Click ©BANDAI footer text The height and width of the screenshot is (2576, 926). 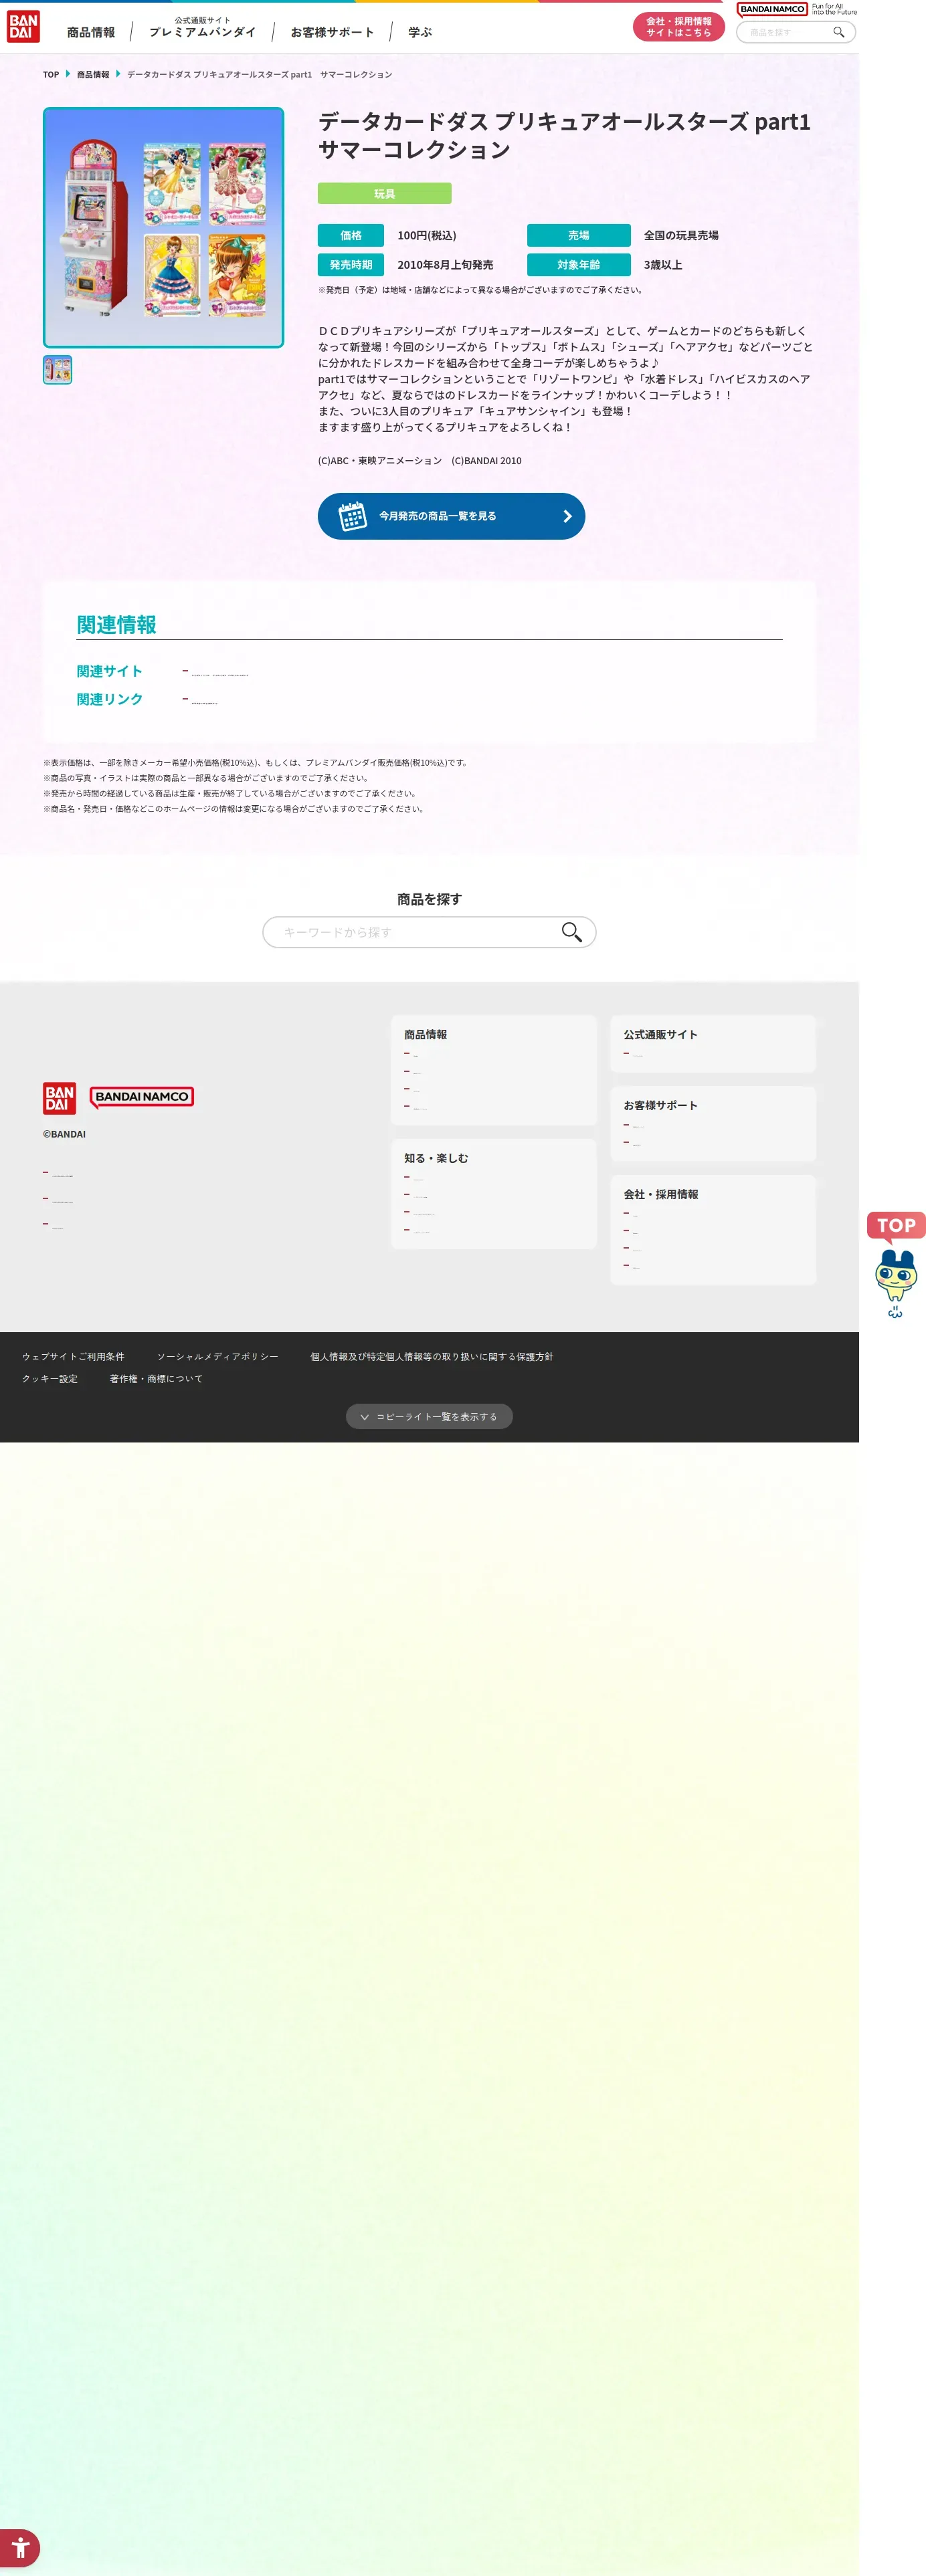pos(64,1135)
